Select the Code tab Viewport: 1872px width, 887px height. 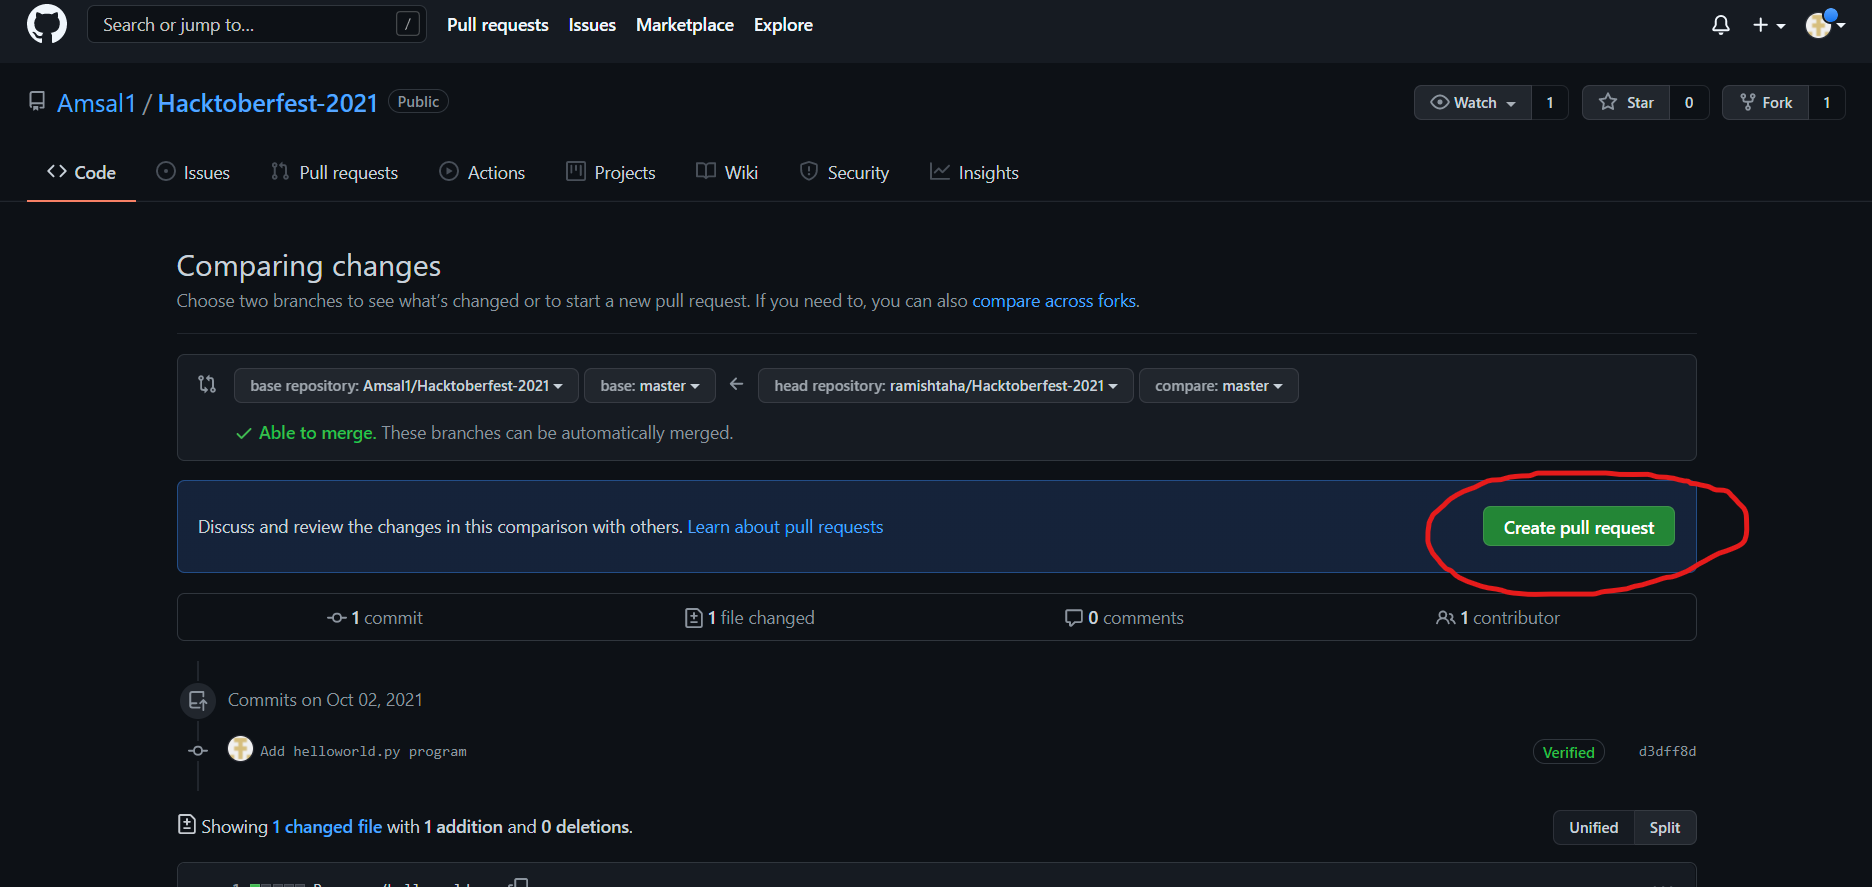pos(81,172)
